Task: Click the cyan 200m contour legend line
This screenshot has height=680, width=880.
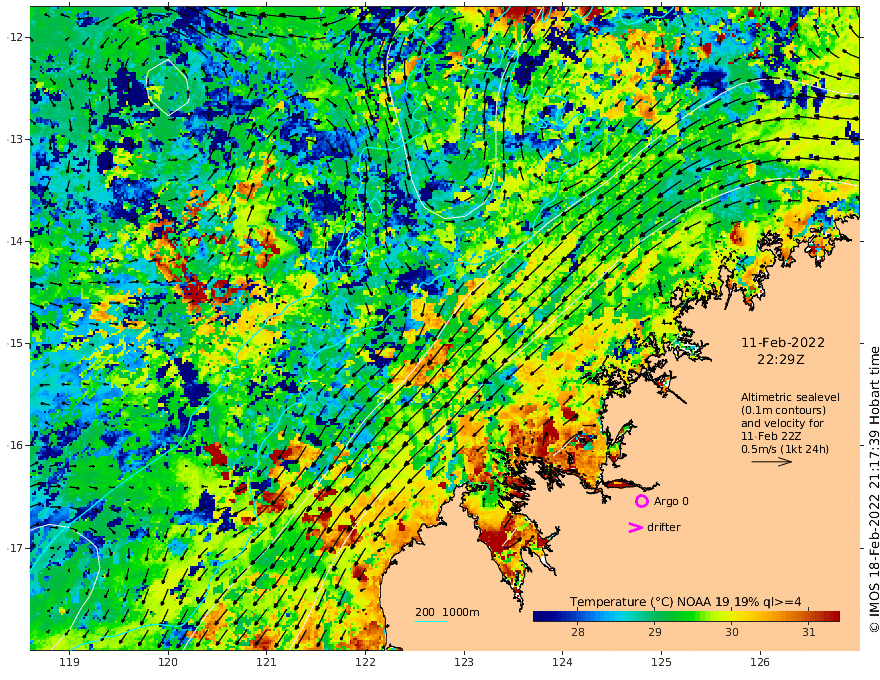Action: point(431,621)
